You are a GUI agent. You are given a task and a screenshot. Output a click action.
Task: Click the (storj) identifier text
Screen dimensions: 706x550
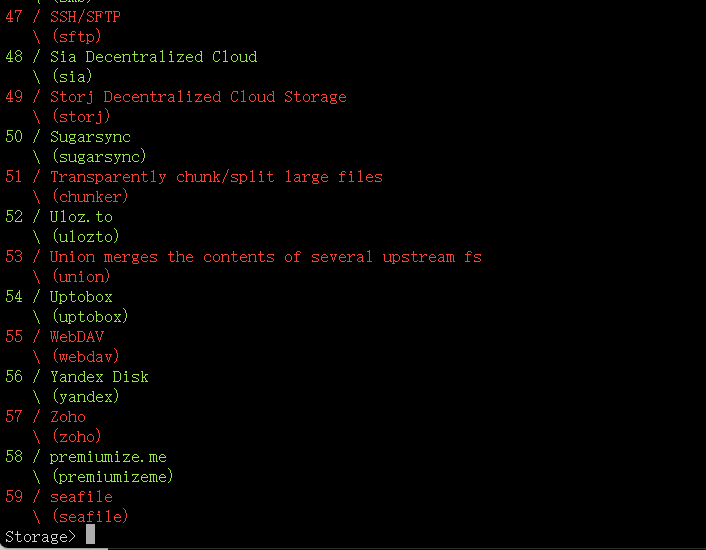[81, 117]
